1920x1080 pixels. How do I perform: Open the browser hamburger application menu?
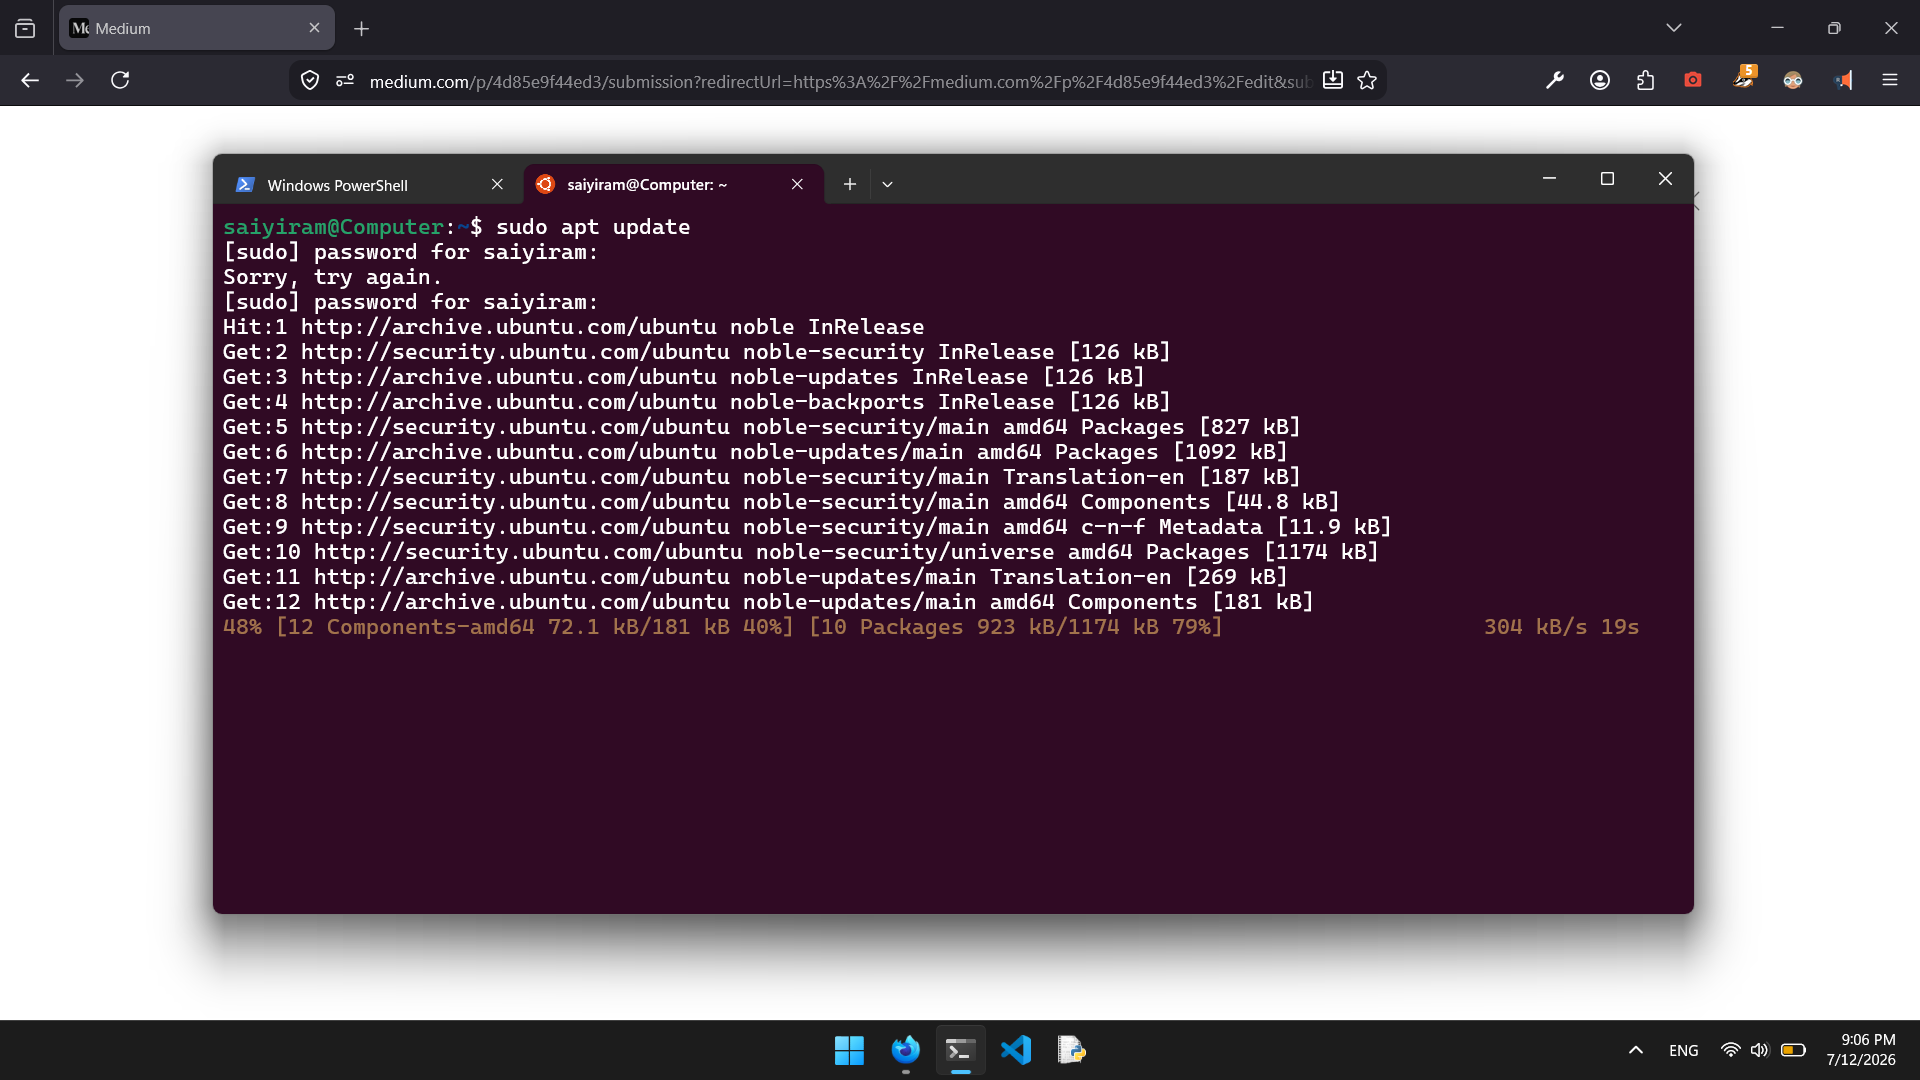pos(1890,80)
